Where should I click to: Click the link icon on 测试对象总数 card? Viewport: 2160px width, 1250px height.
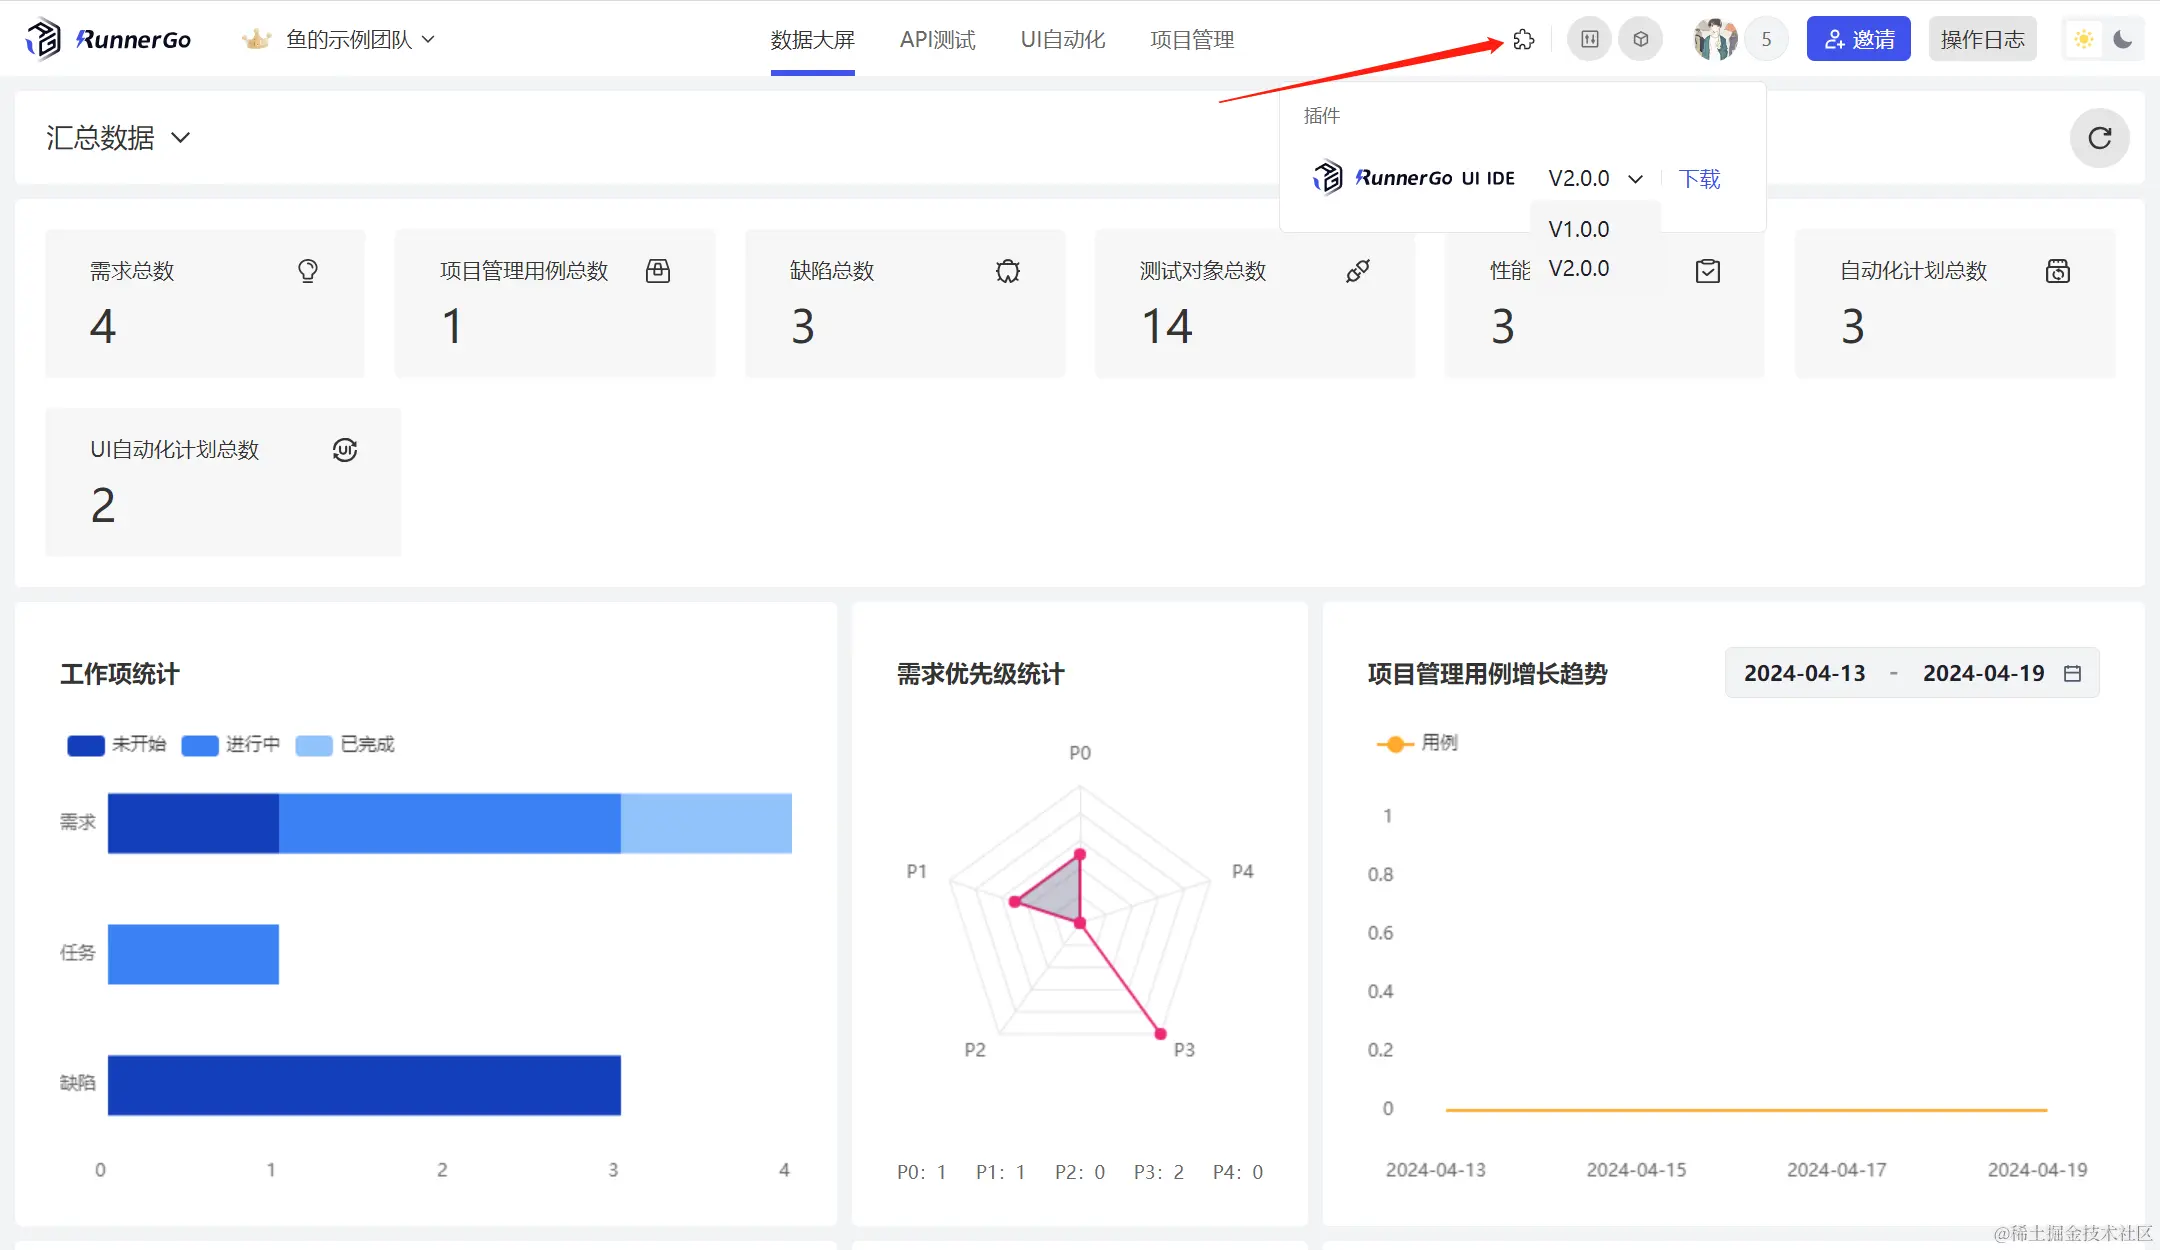pos(1357,271)
